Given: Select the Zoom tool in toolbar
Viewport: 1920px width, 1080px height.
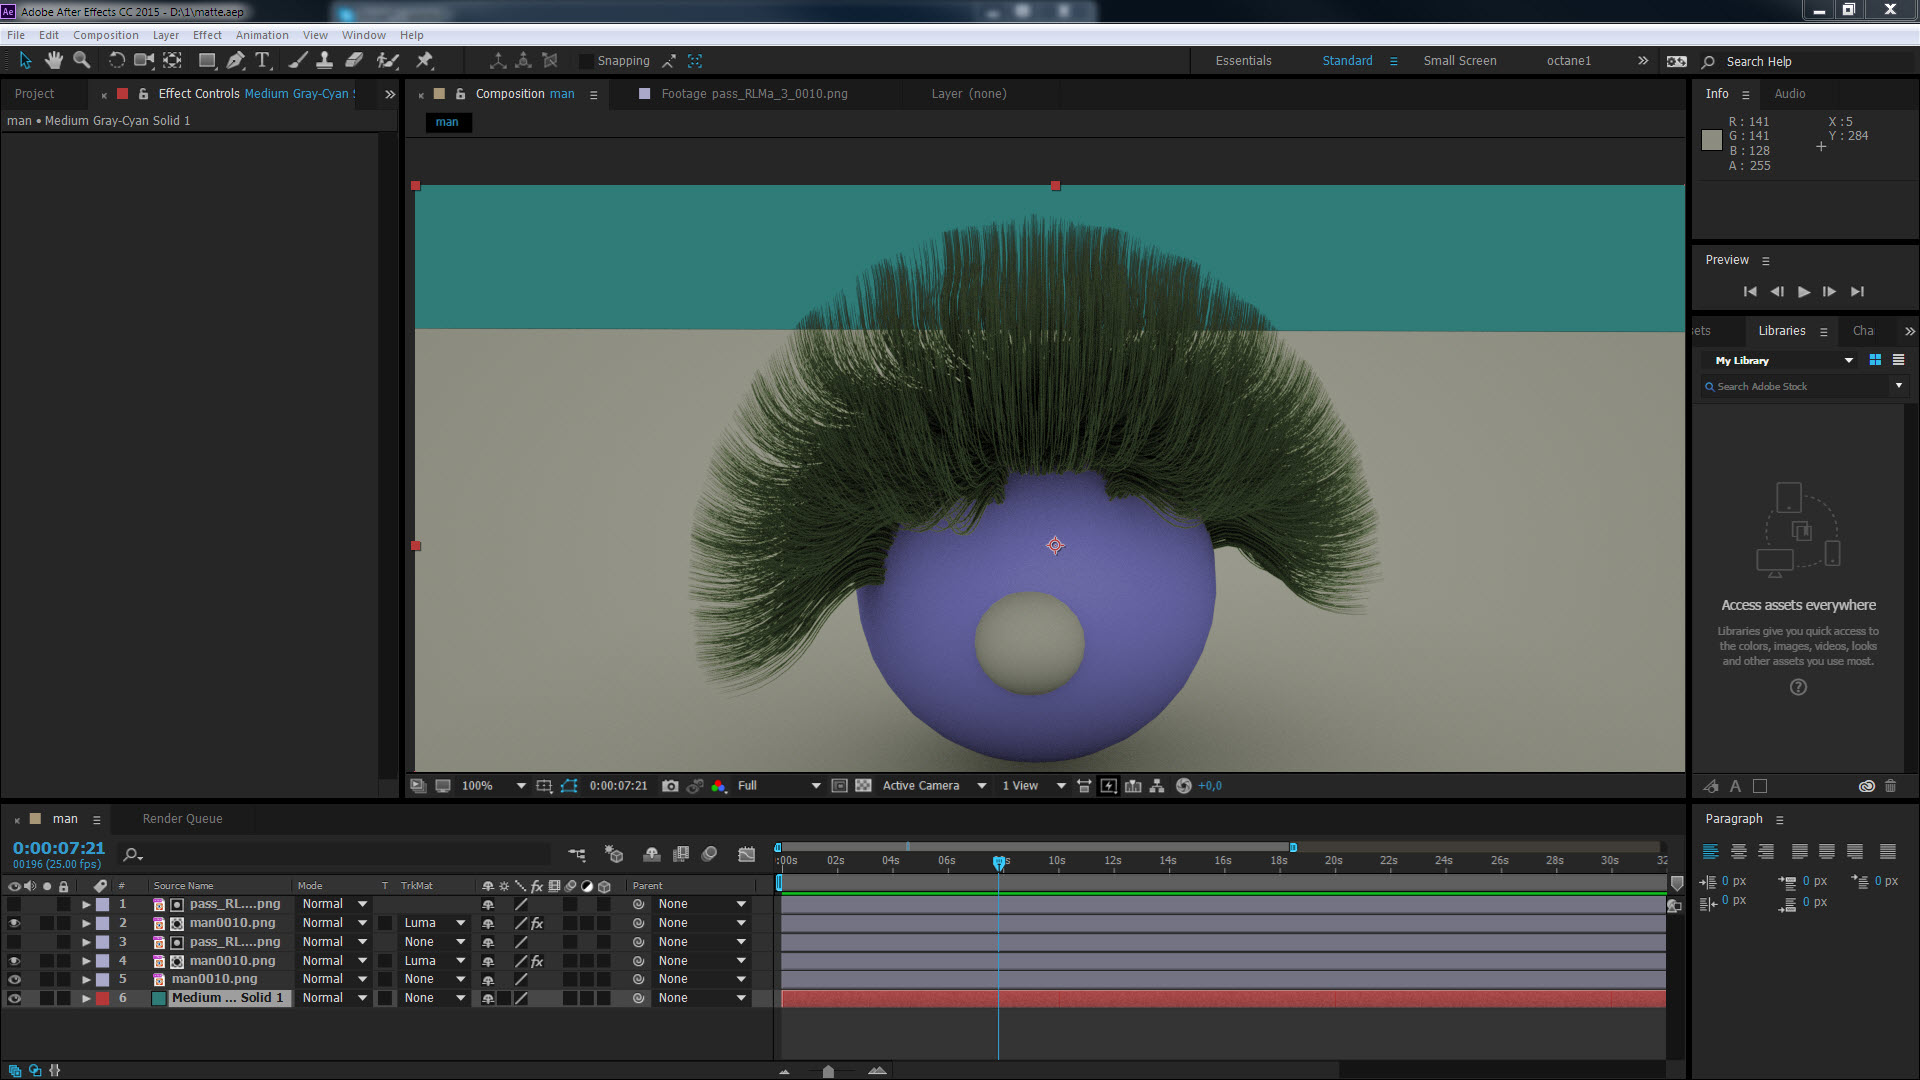Looking at the screenshot, I should (82, 60).
